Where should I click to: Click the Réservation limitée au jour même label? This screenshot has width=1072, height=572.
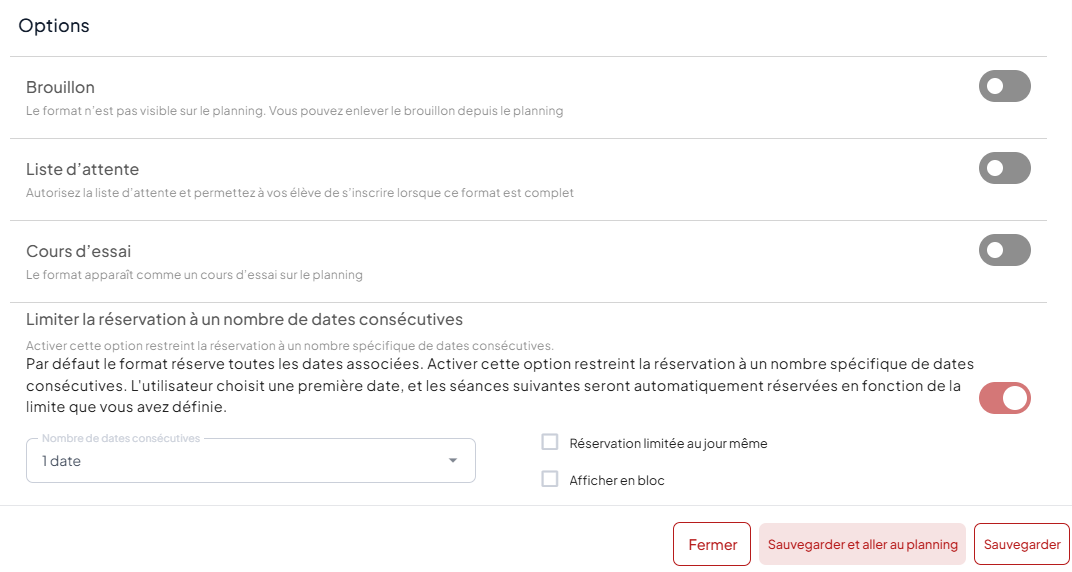coord(668,444)
